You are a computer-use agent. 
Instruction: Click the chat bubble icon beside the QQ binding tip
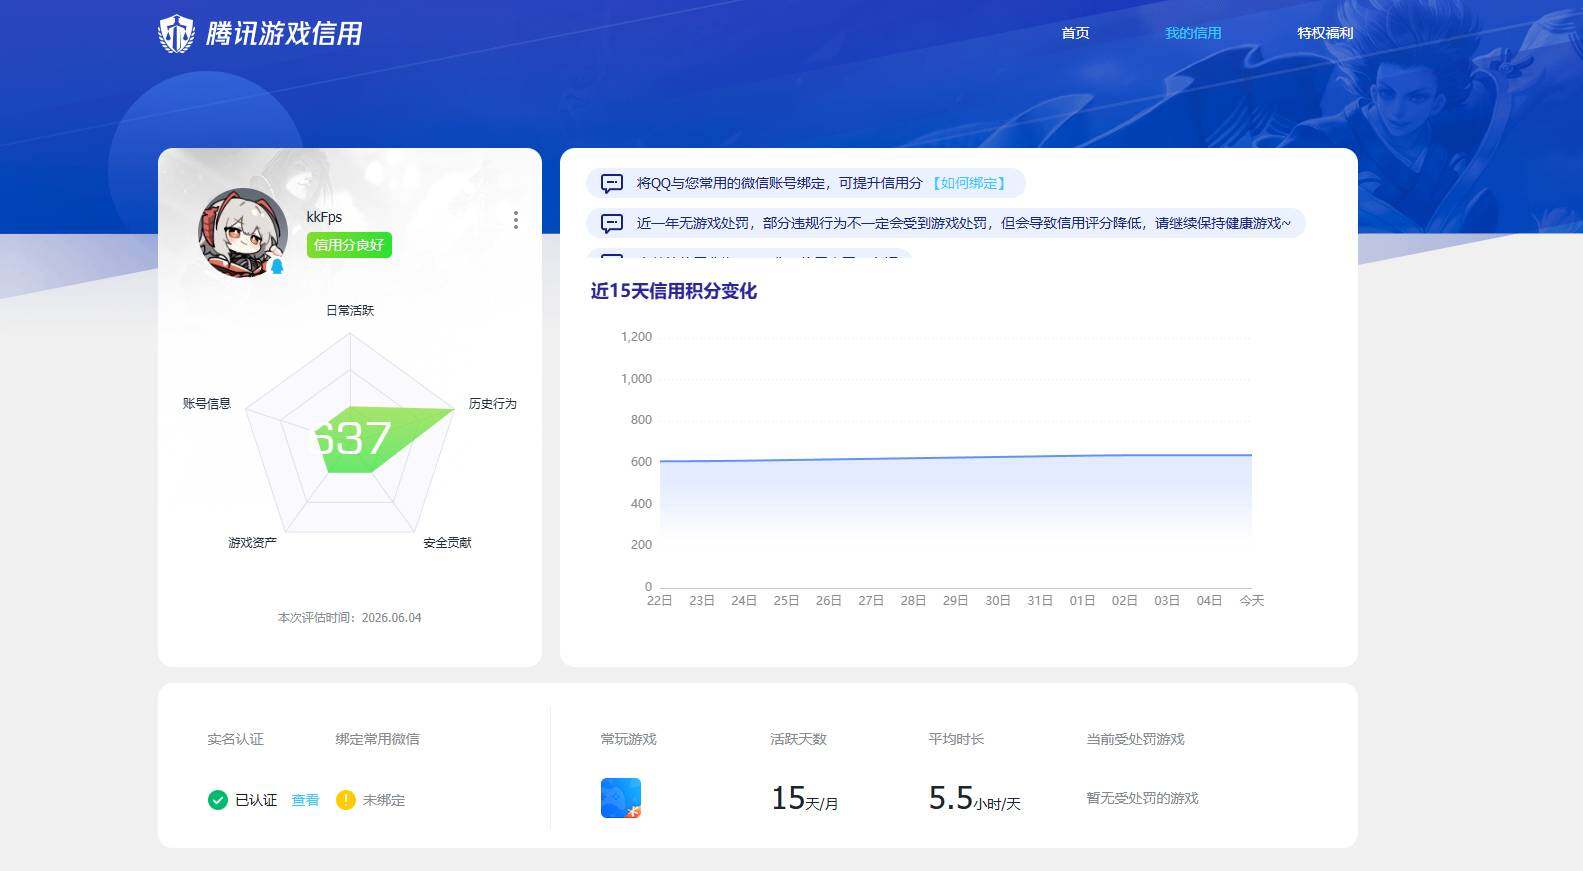(612, 183)
